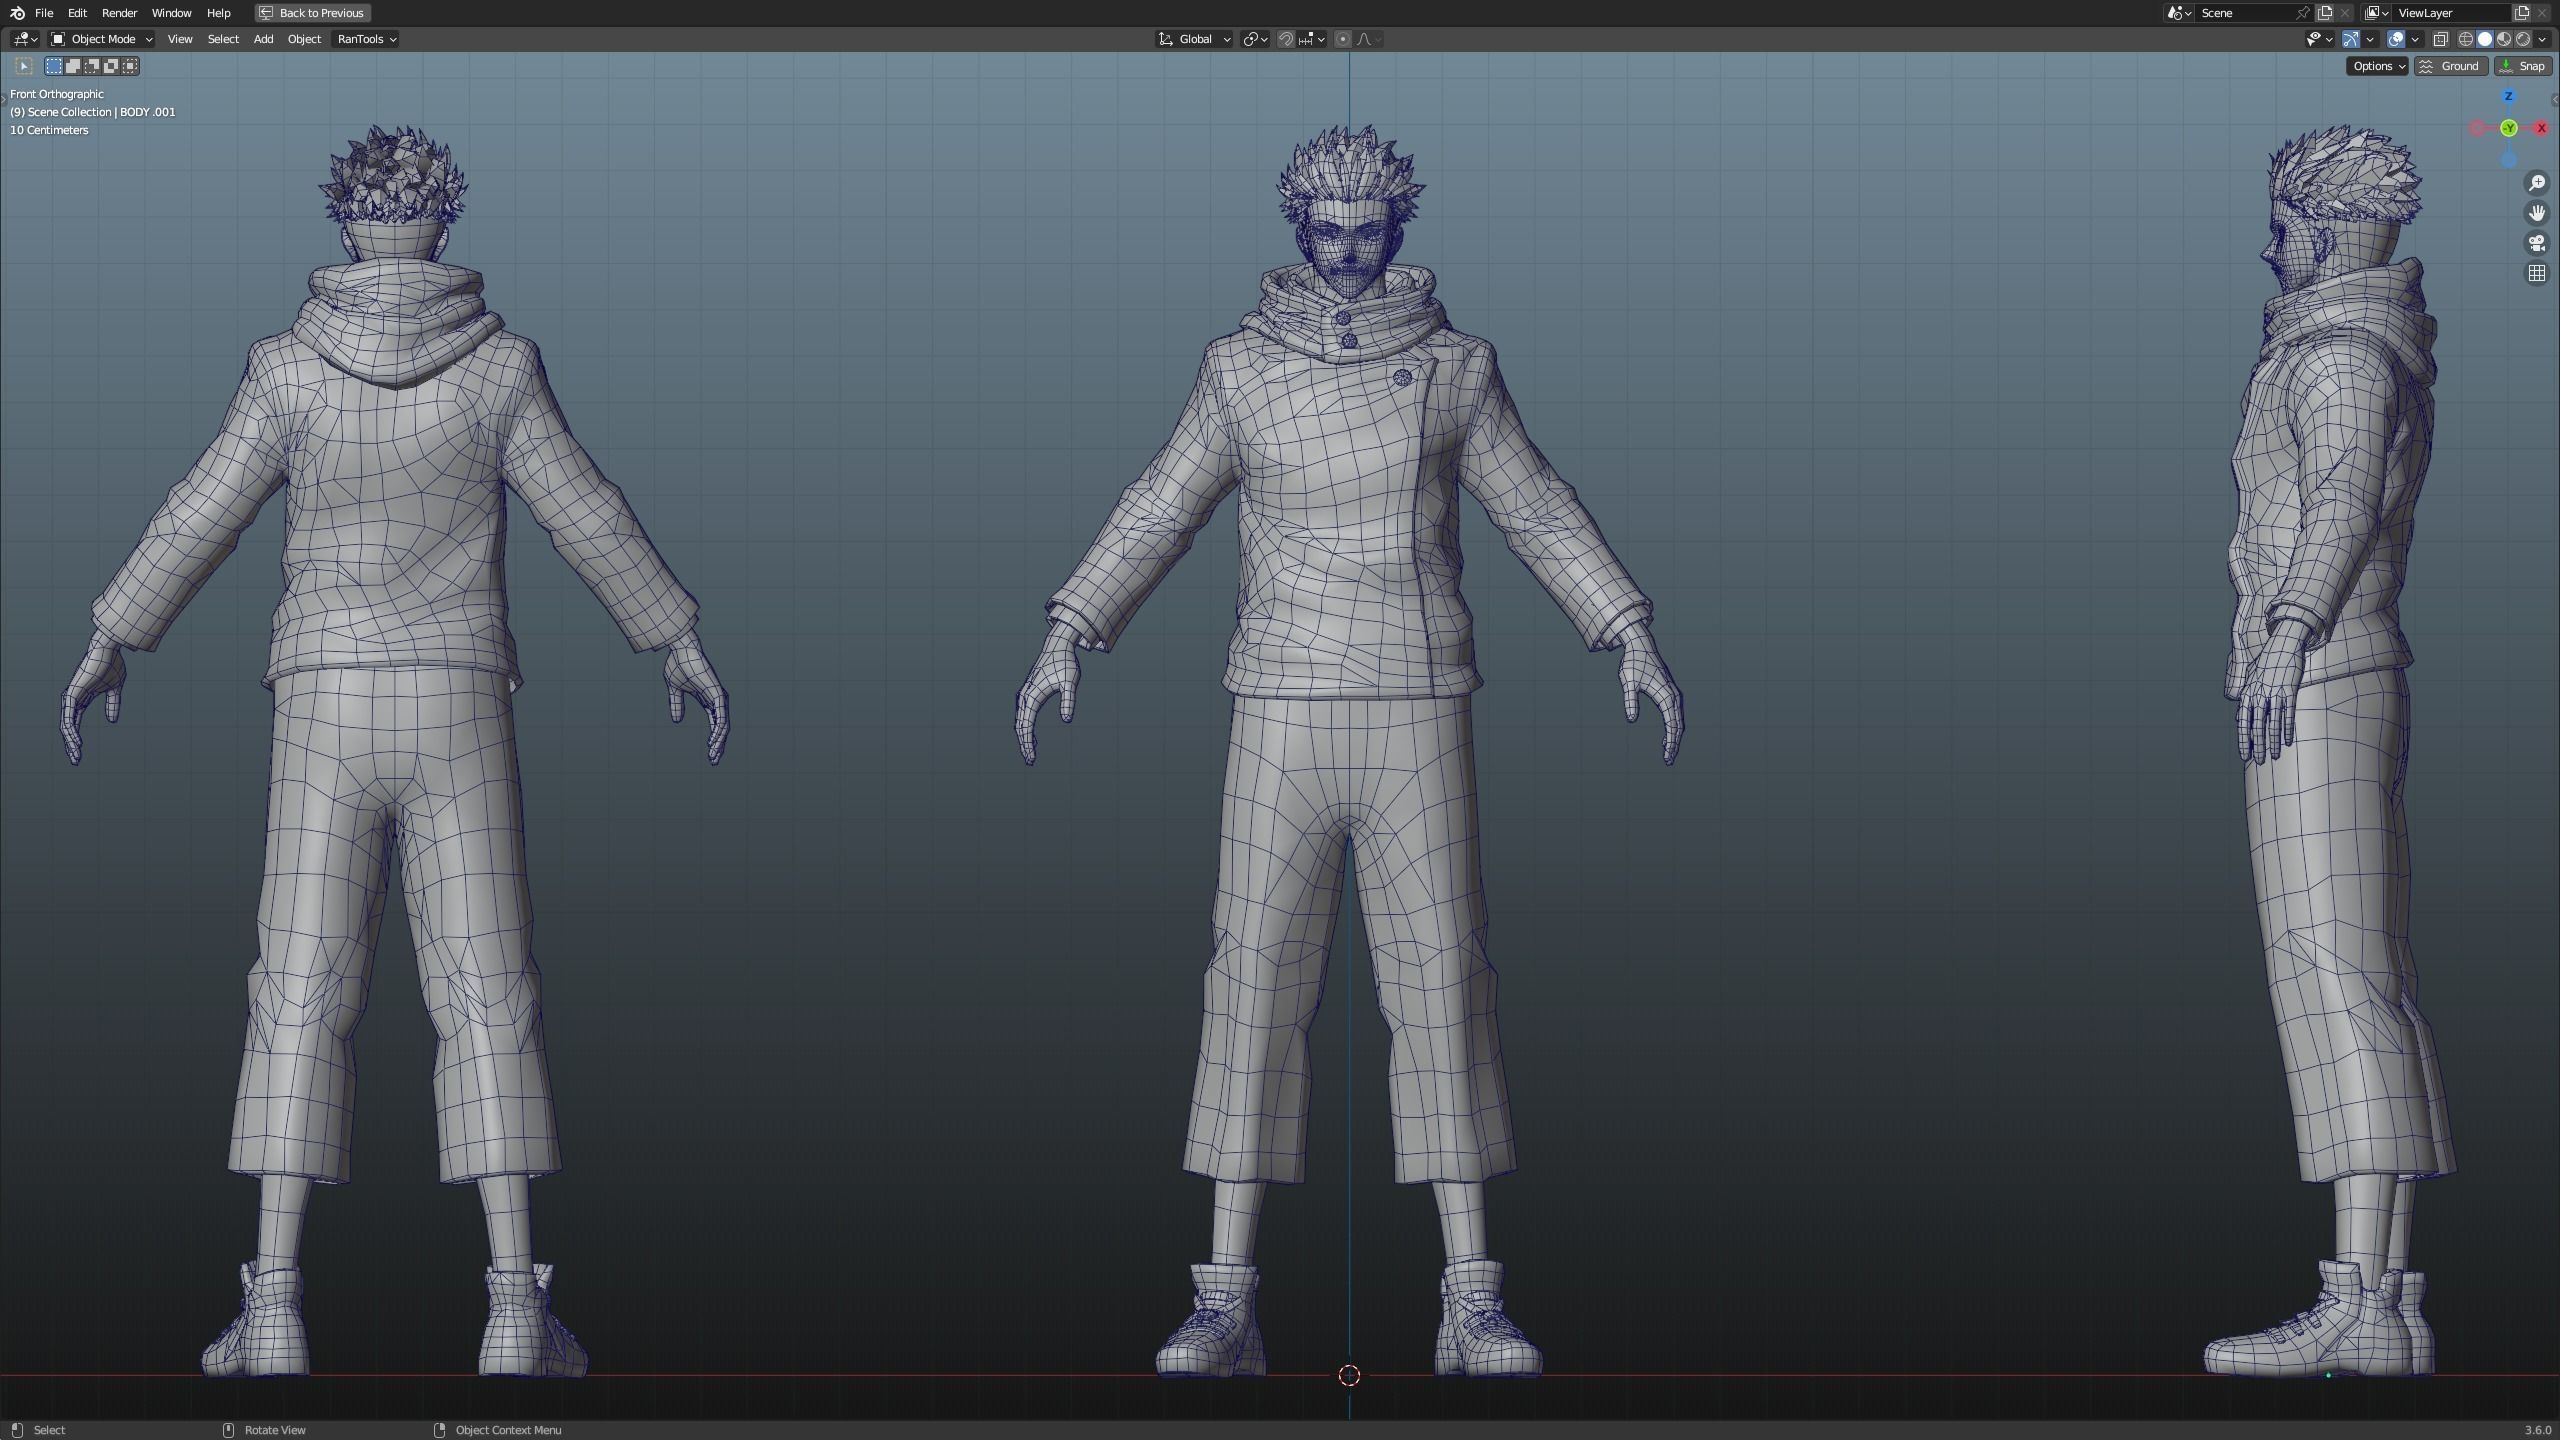Click the negative Z axis gizmo circle
Viewport: 2560px width, 1440px height.
(2508, 159)
